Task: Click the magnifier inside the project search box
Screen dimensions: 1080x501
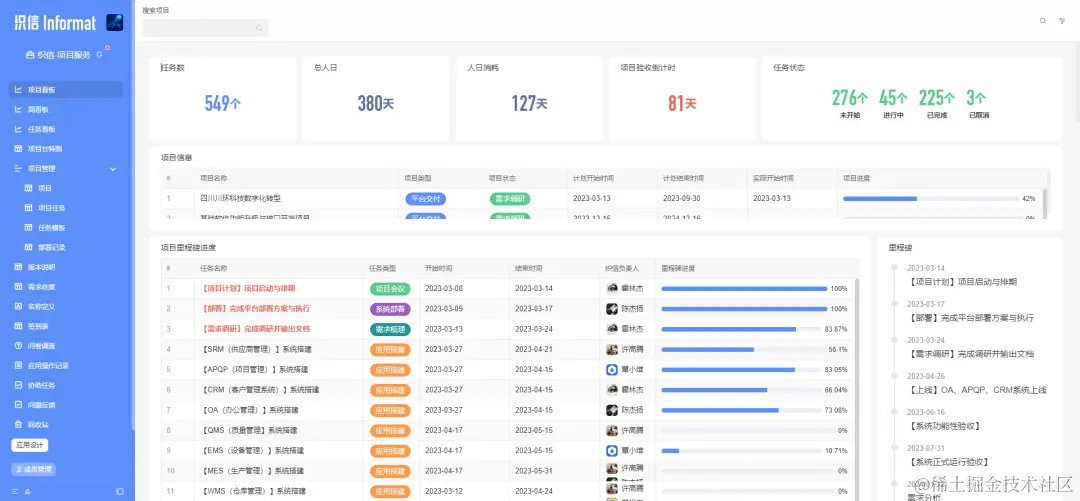Action: 259,28
